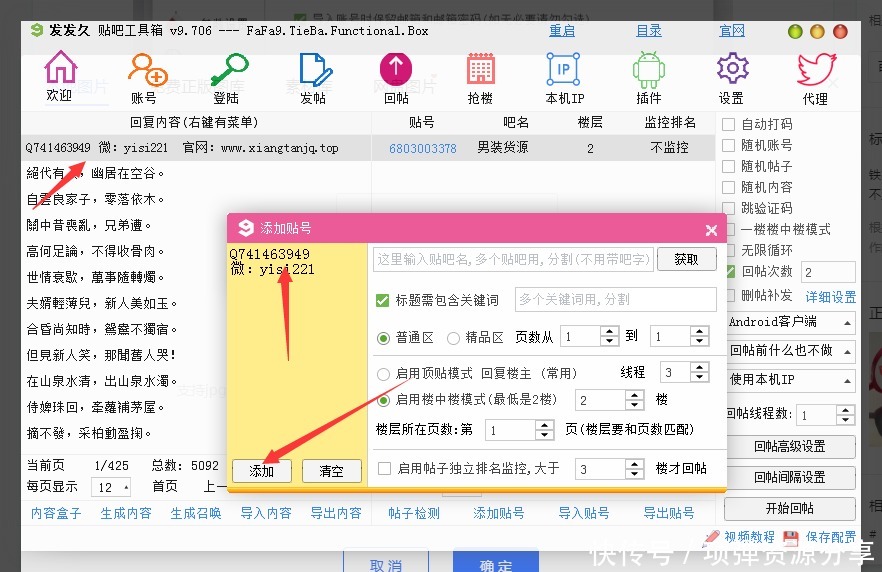The width and height of the screenshot is (882, 572).
Task: Click the 楼才回帖 threshold spinner arrows
Action: pyautogui.click(x=634, y=469)
